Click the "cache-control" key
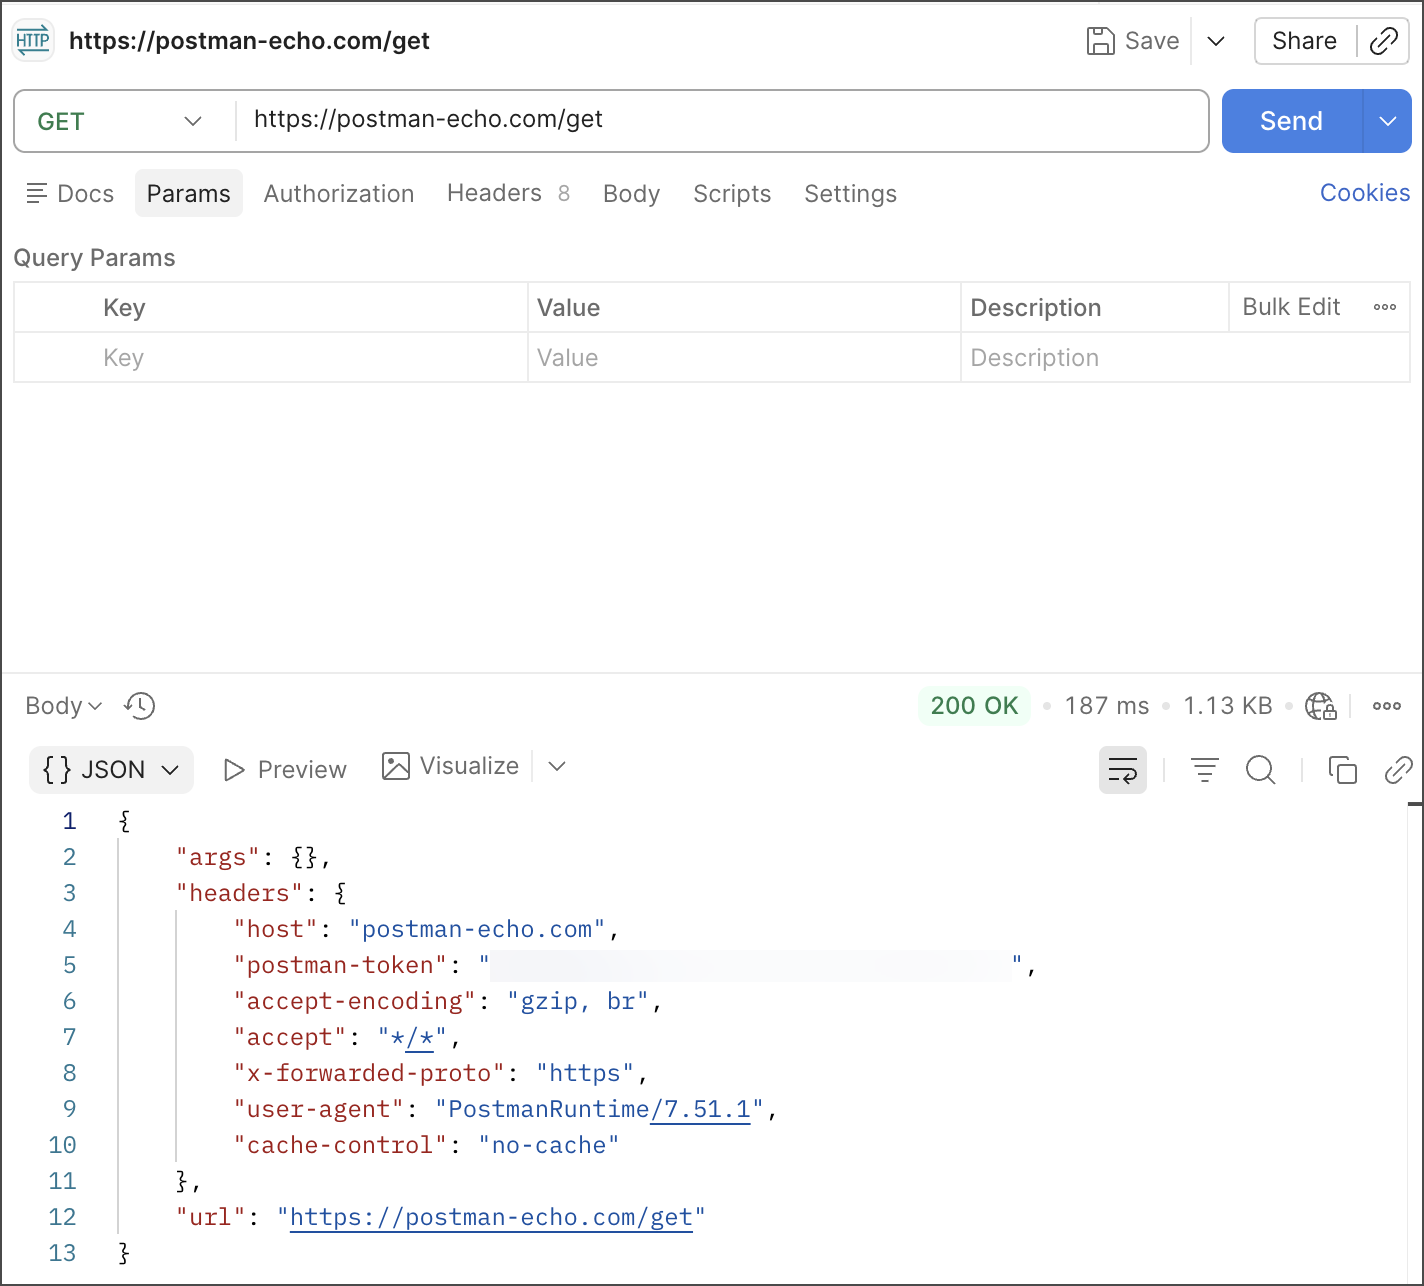Viewport: 1424px width, 1286px height. click(341, 1145)
